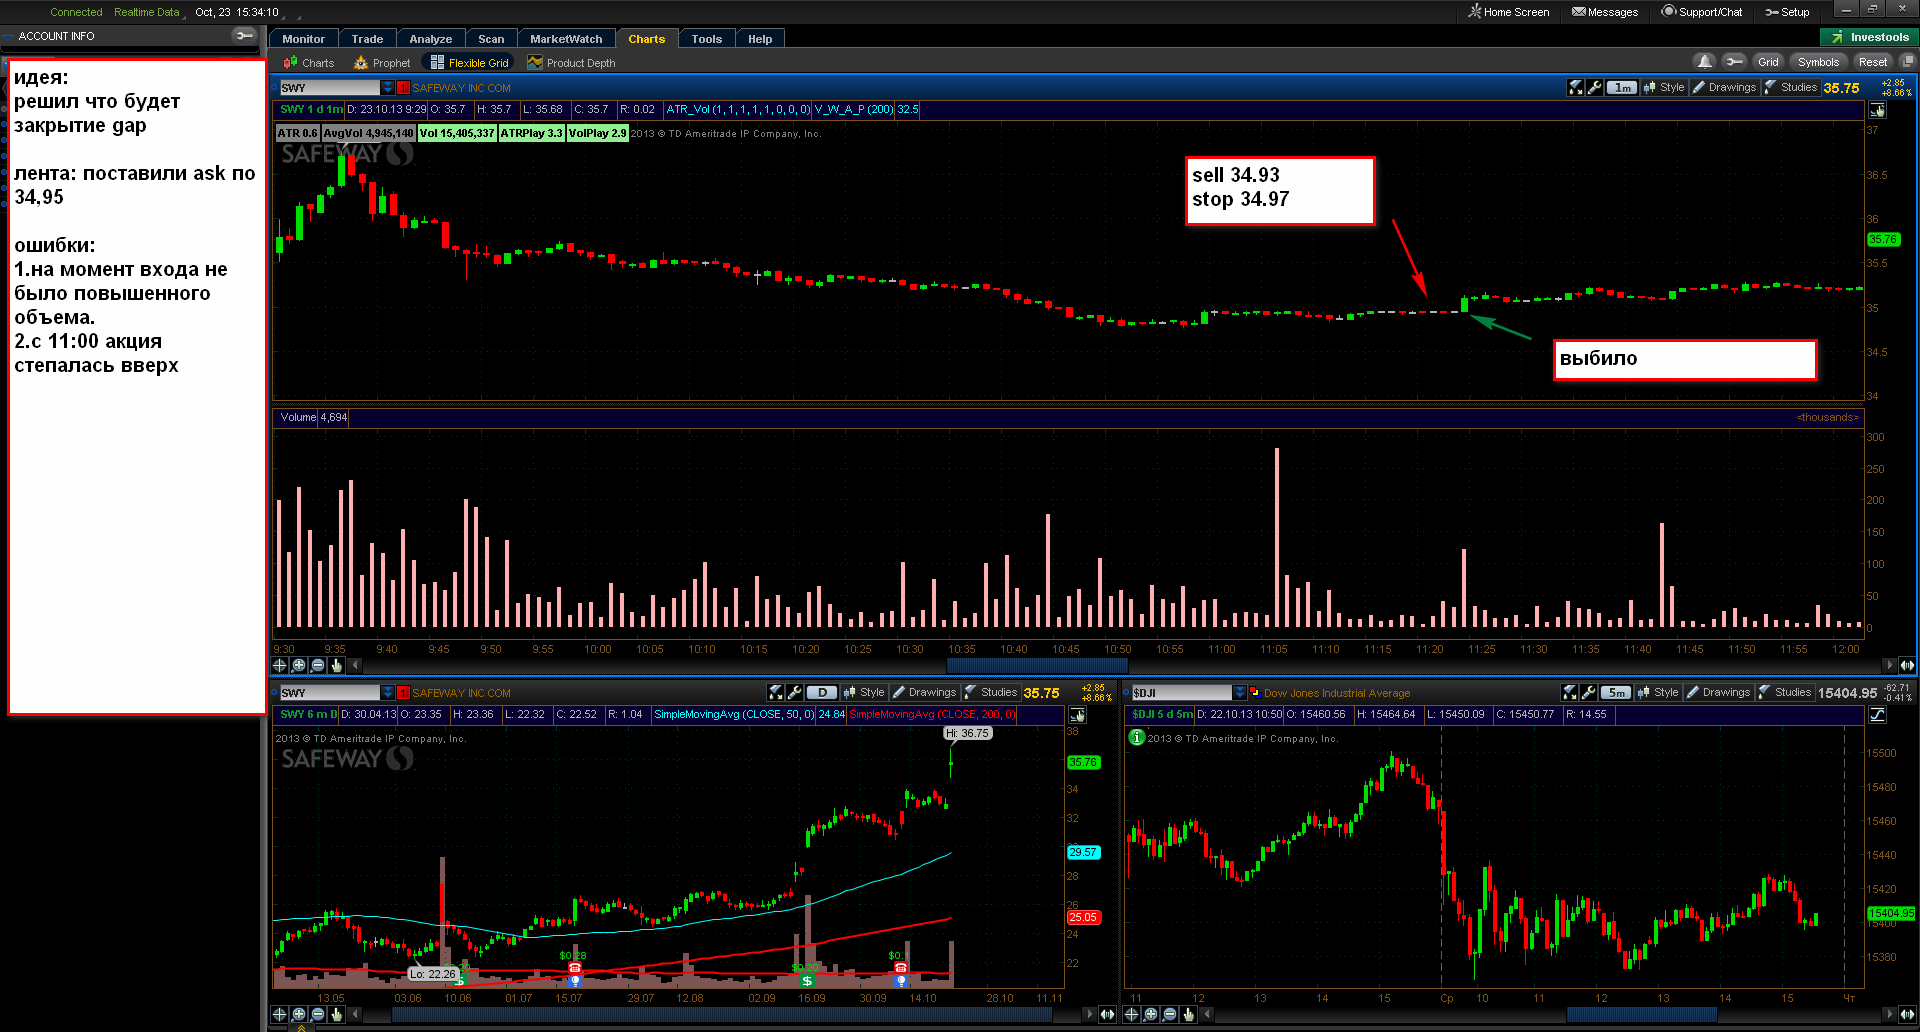The image size is (1920, 1032).
Task: Open the Studies menu on the SWY 1m chart
Action: [x=1791, y=88]
